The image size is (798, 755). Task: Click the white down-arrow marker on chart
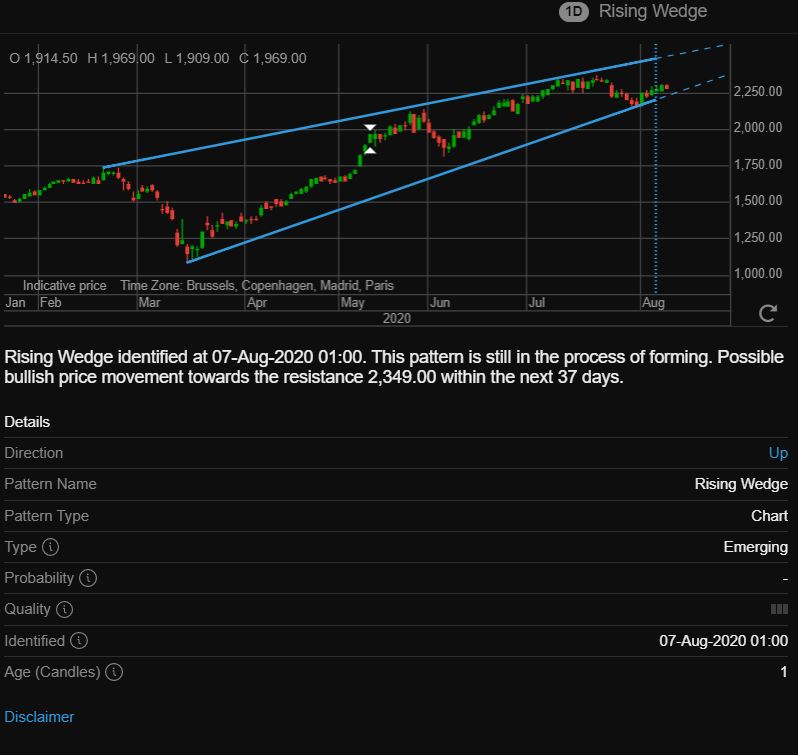tap(370, 127)
